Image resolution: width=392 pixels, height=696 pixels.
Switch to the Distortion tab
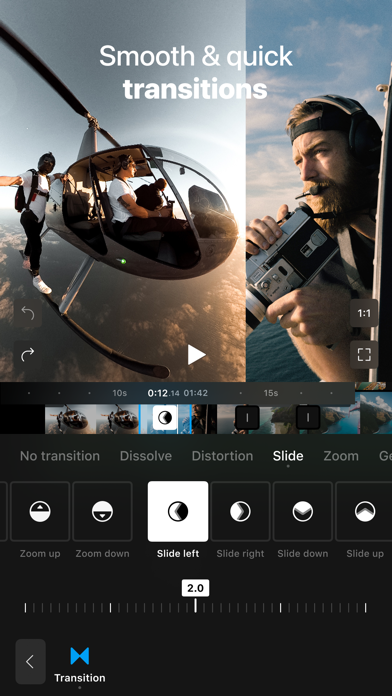pyautogui.click(x=222, y=456)
